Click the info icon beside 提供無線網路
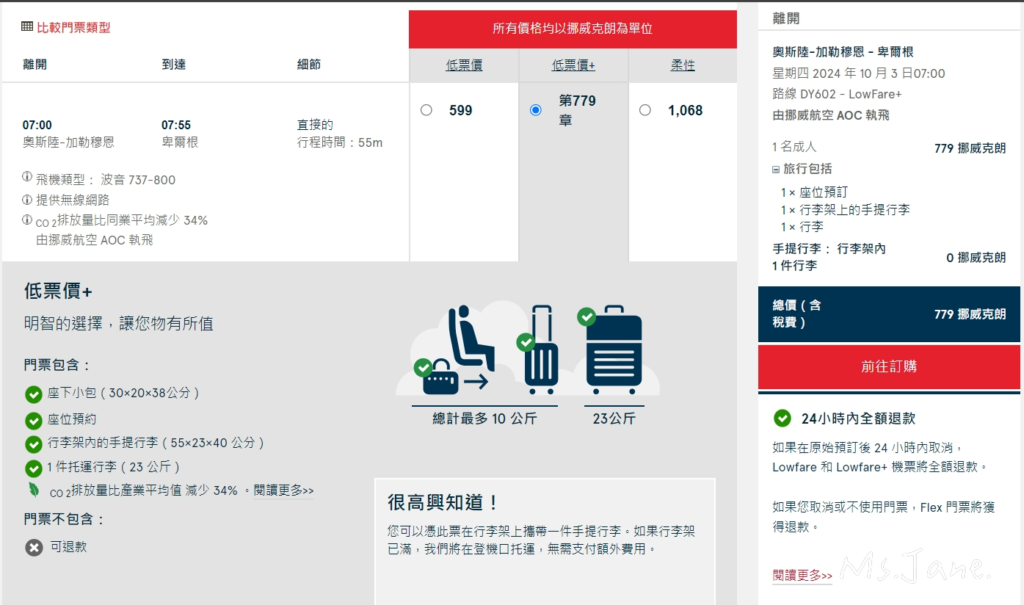The width and height of the screenshot is (1024, 605). tap(27, 199)
